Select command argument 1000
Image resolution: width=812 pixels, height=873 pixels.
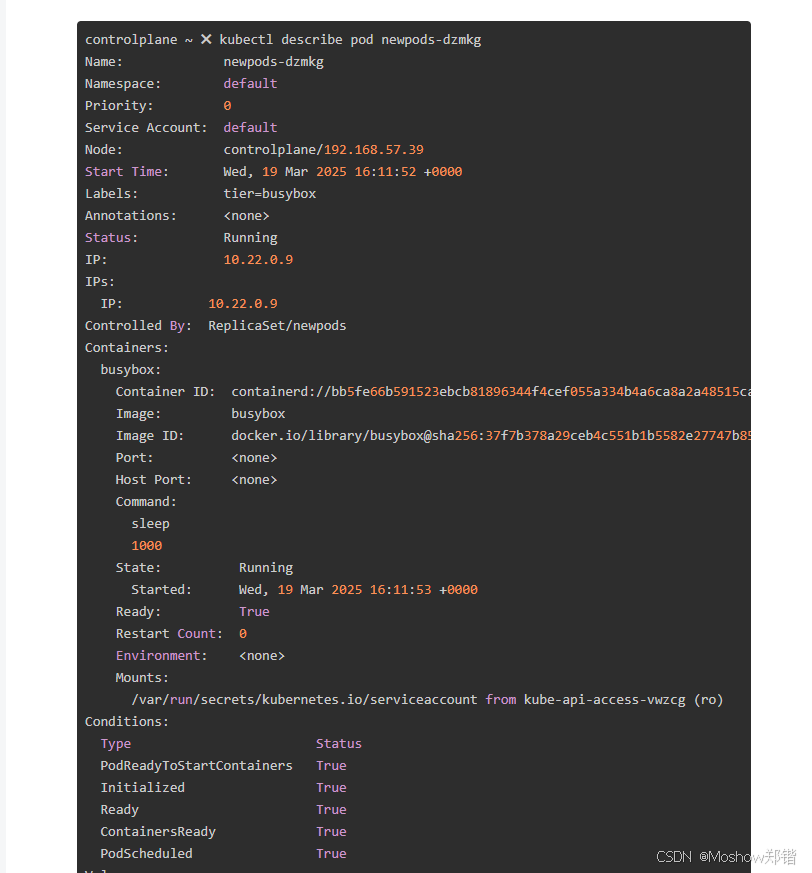click(146, 546)
